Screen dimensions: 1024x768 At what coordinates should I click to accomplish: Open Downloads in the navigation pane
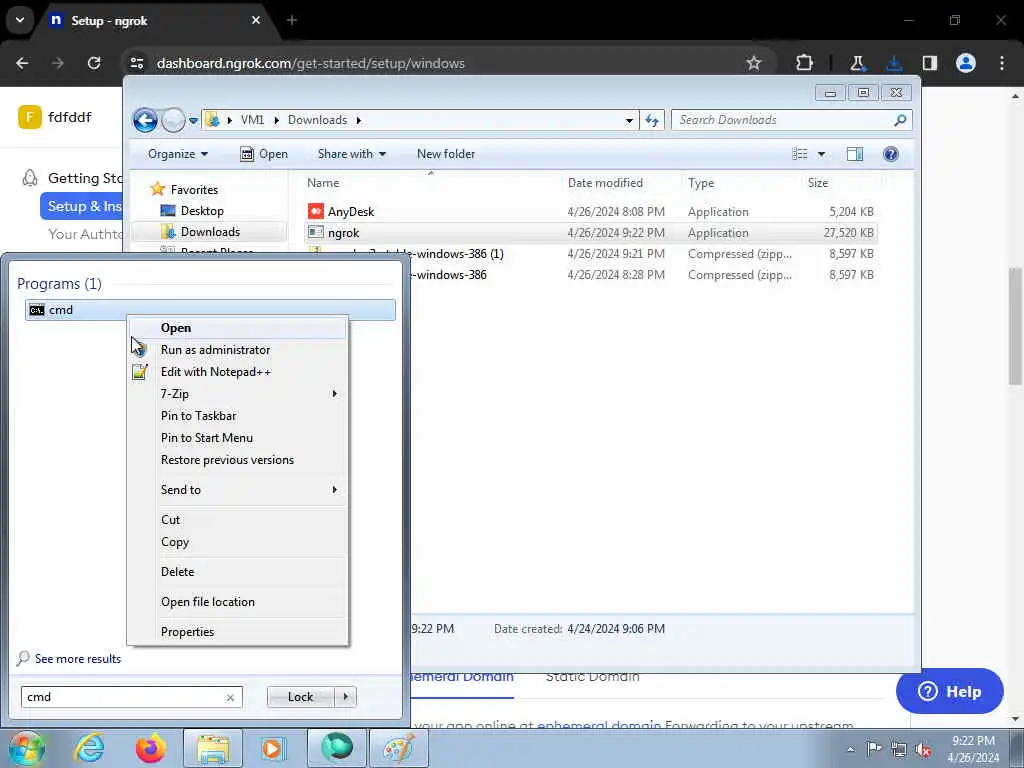pyautogui.click(x=210, y=232)
